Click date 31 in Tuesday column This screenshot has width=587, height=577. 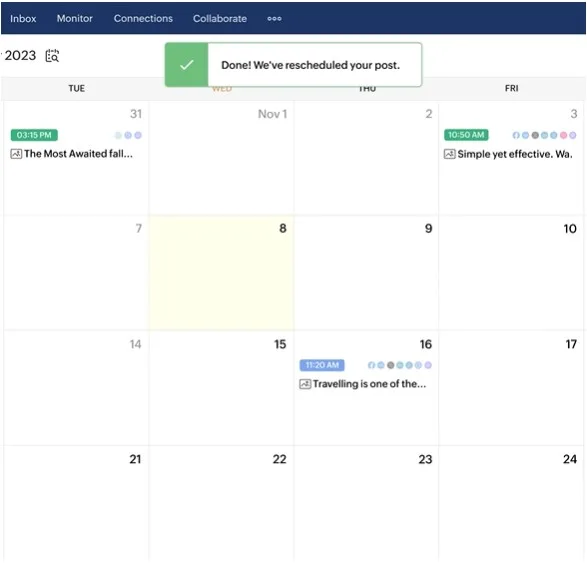136,114
